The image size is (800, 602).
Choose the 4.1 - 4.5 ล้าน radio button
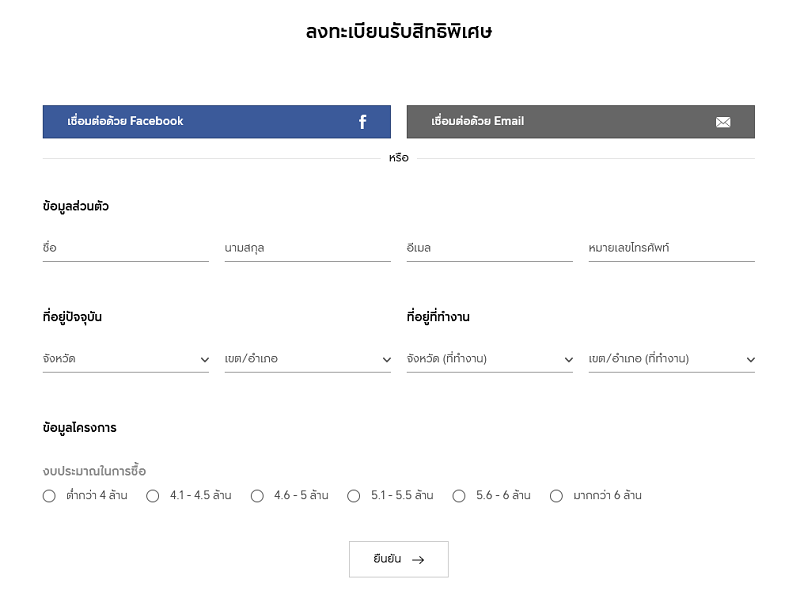coord(153,496)
